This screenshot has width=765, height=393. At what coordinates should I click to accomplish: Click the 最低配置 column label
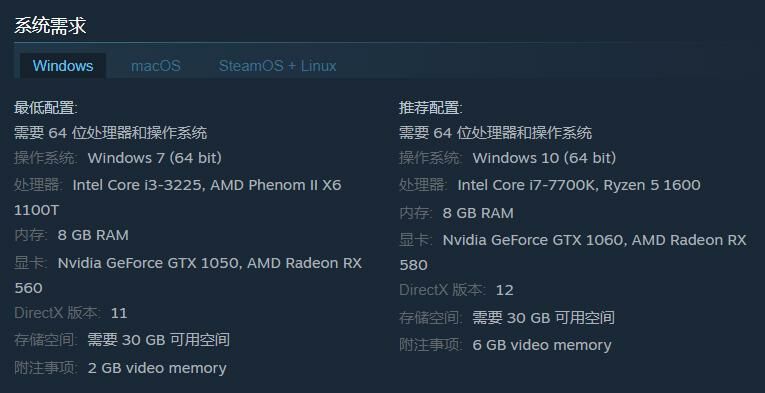(x=46, y=107)
